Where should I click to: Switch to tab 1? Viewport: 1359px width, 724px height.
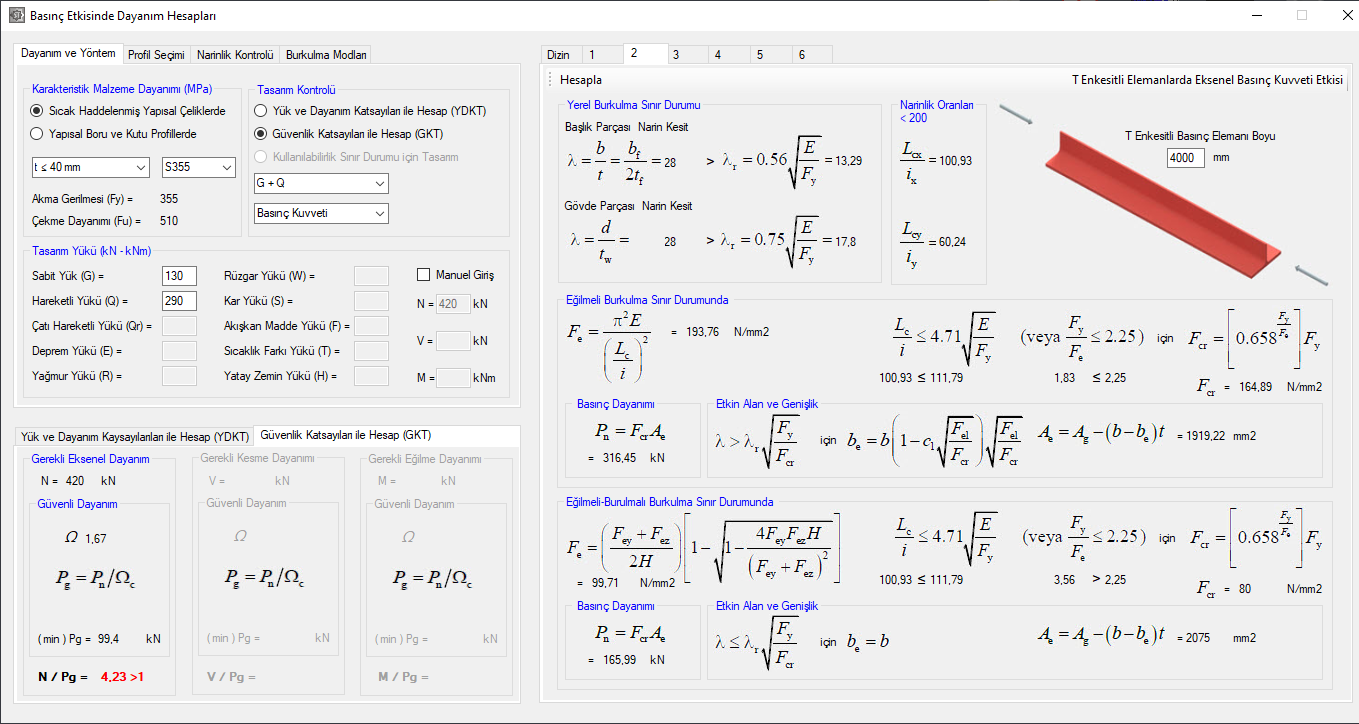pos(601,55)
